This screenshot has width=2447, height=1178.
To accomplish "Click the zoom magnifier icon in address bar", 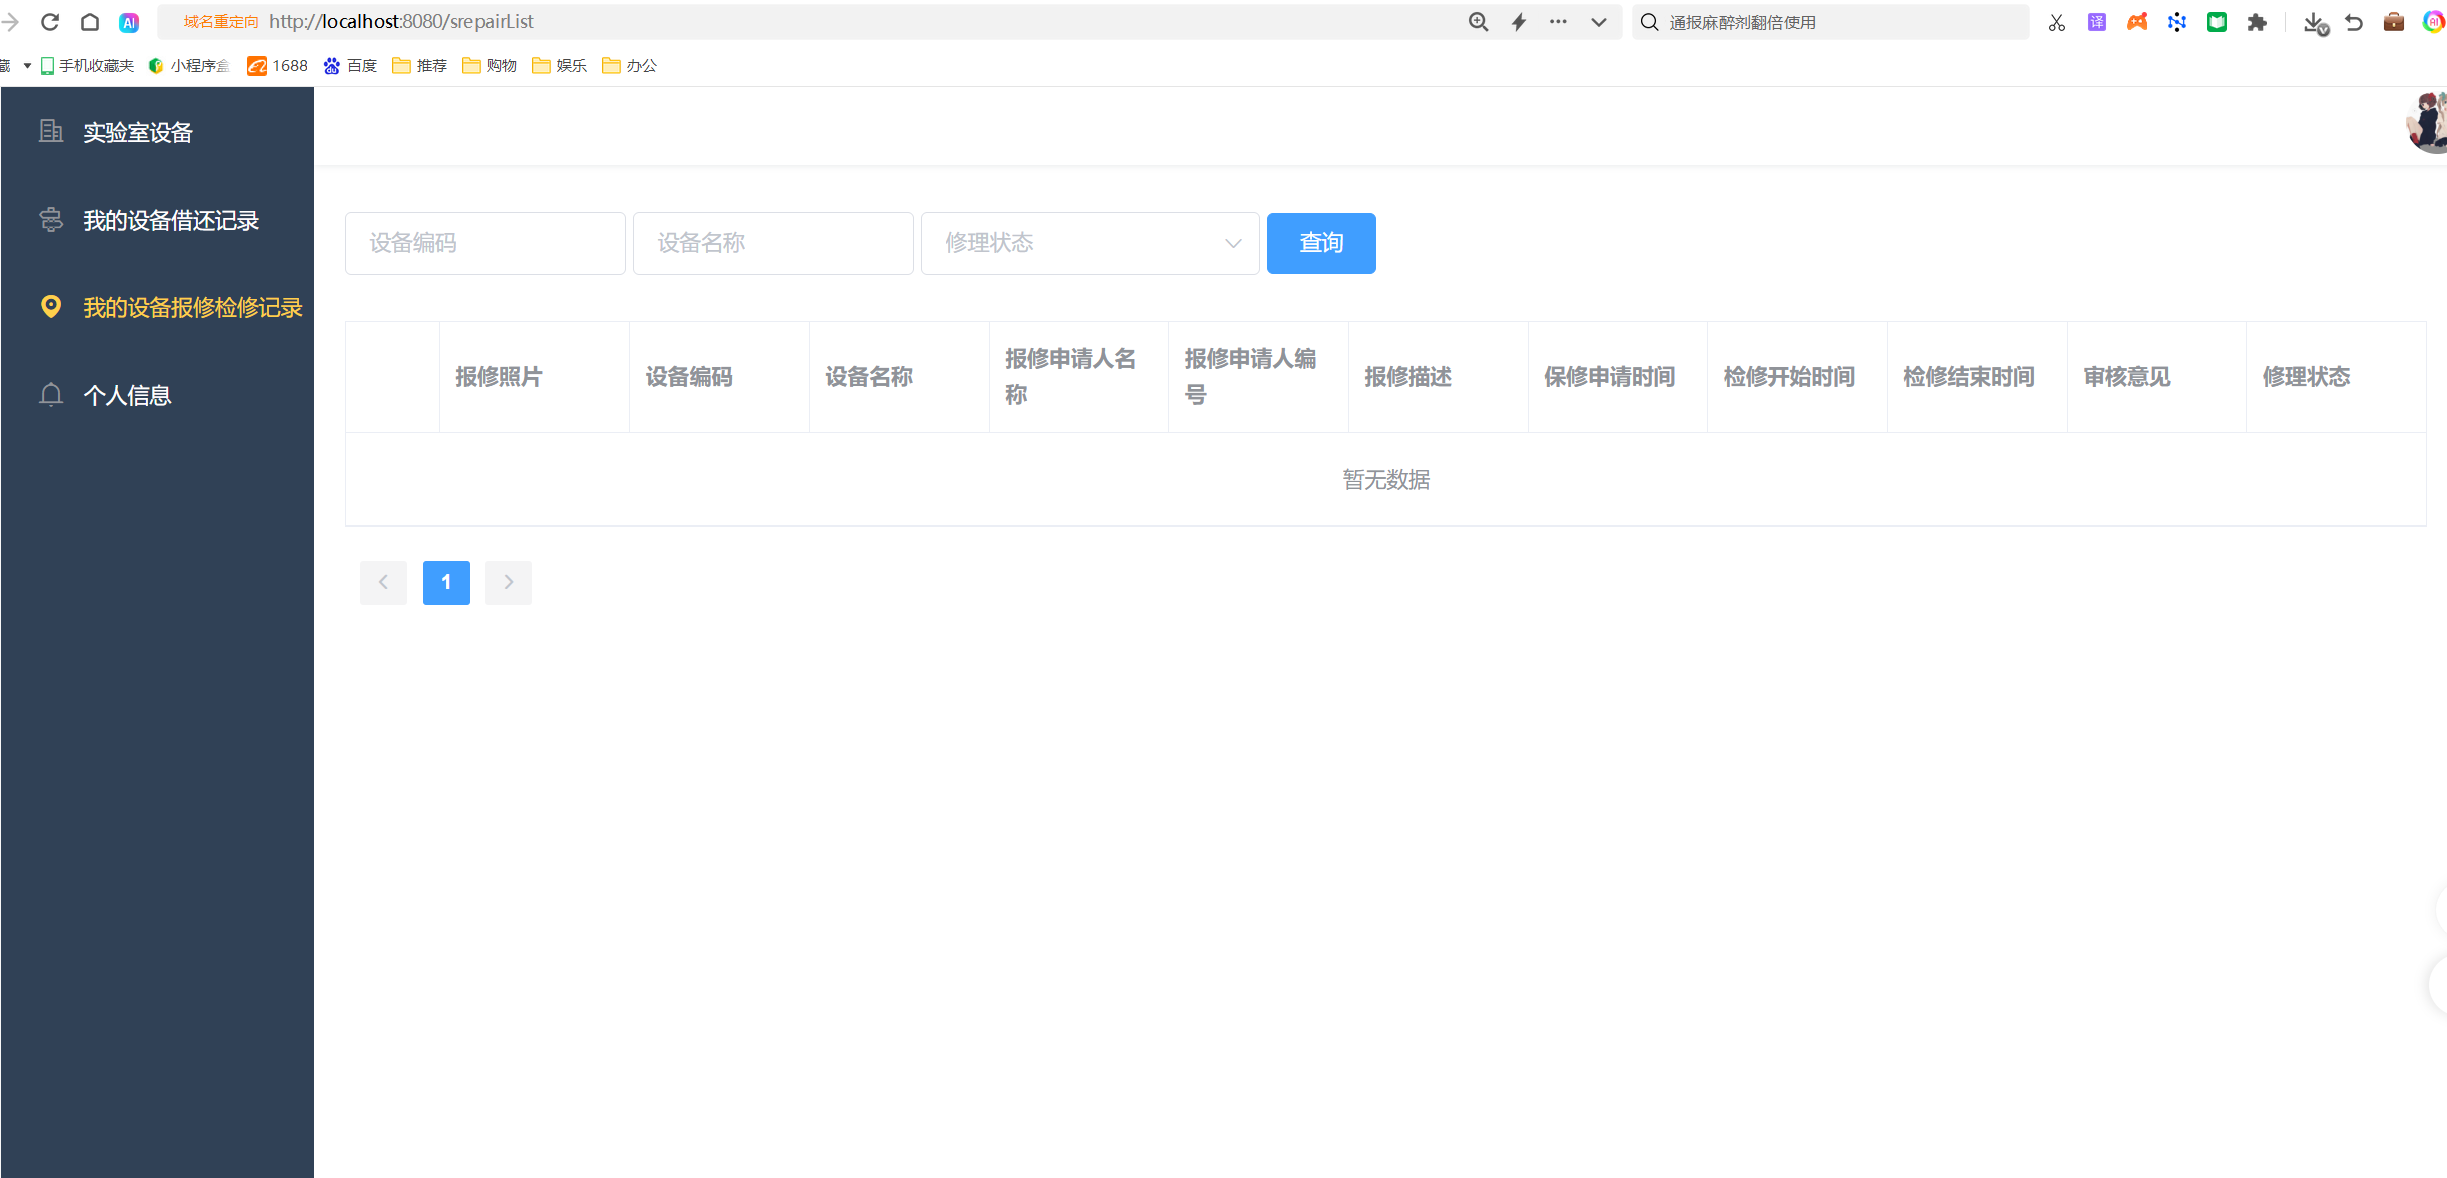I will pos(1478,22).
